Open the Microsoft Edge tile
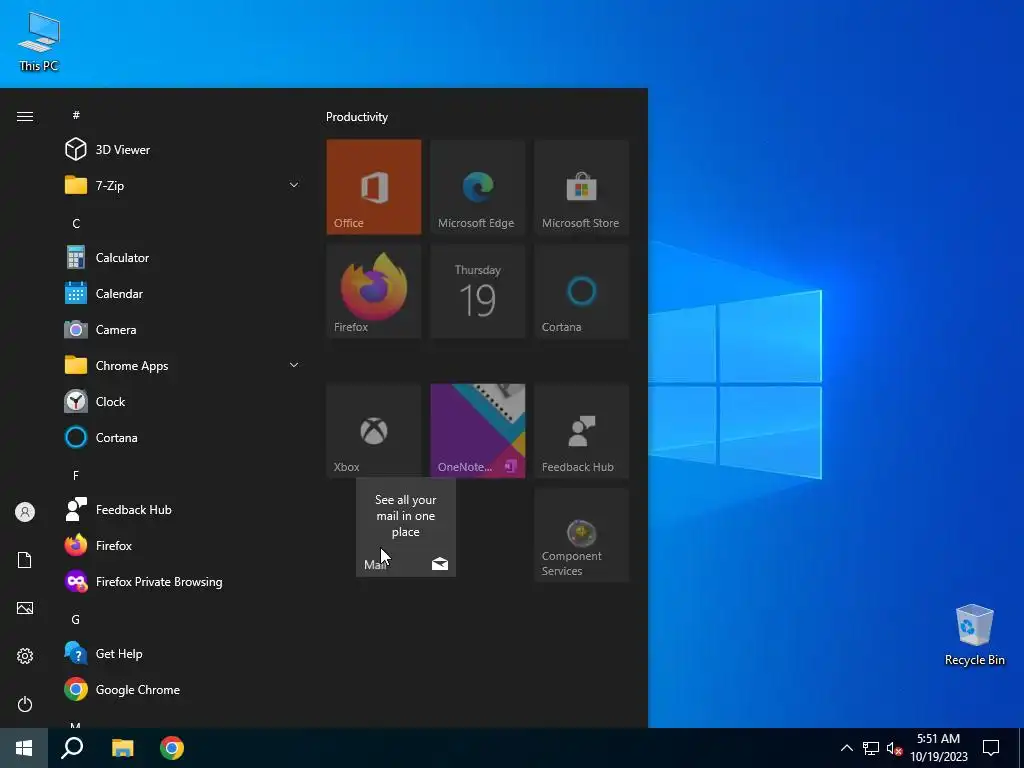The width and height of the screenshot is (1024, 768). 477,187
